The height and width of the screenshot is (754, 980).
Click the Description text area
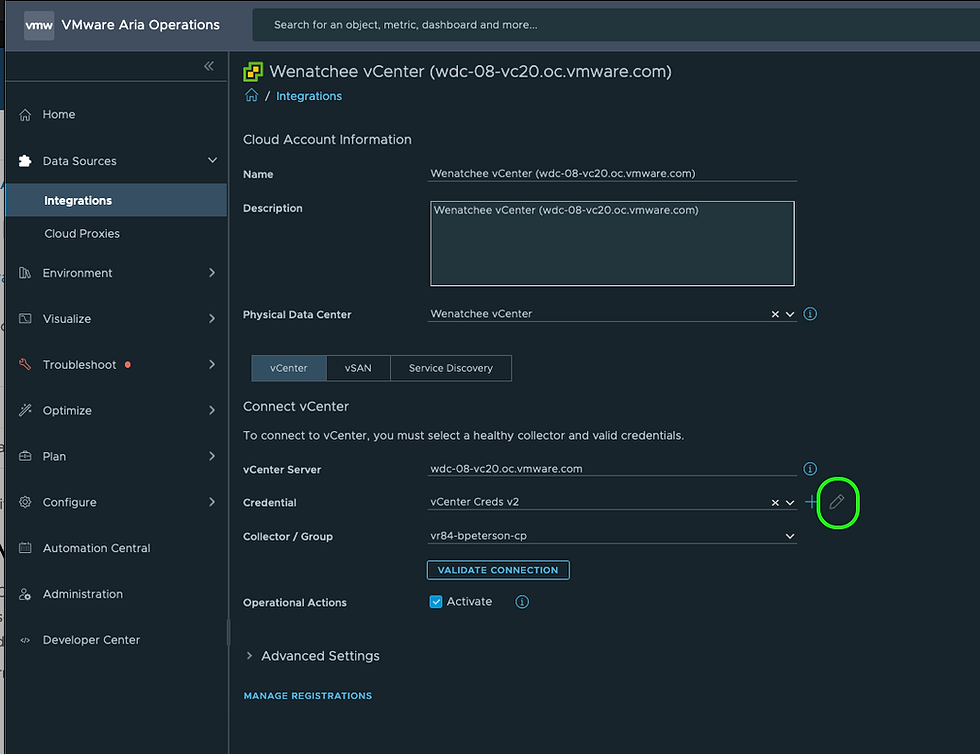(x=612, y=243)
